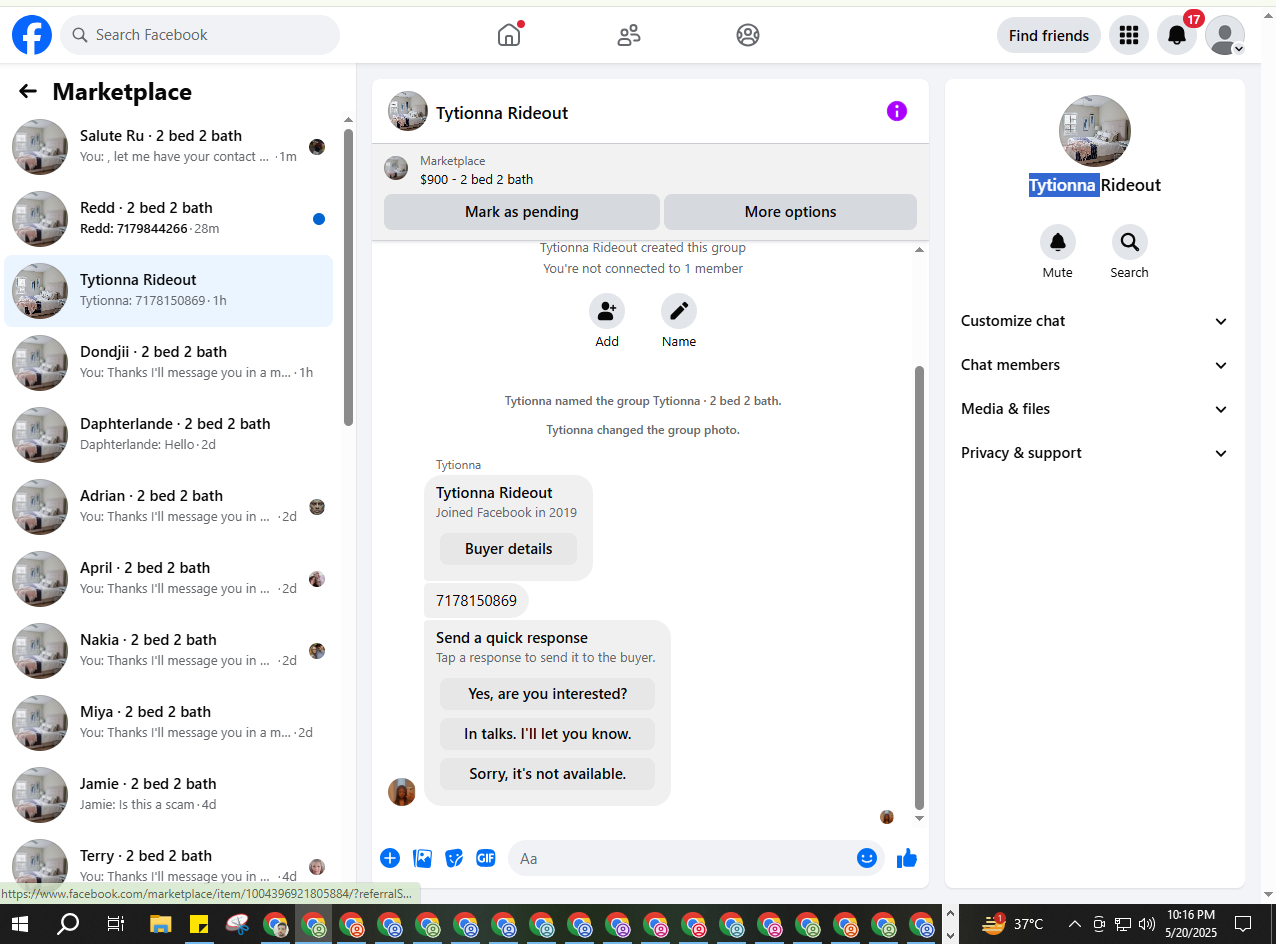
Task: Click the Redd unread blue dot indicator
Action: (x=319, y=219)
